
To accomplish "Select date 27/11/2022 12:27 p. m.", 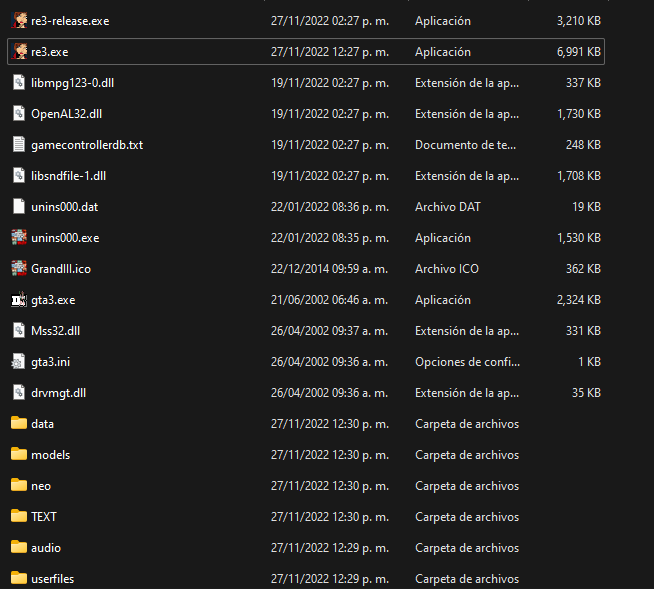I will coord(330,52).
